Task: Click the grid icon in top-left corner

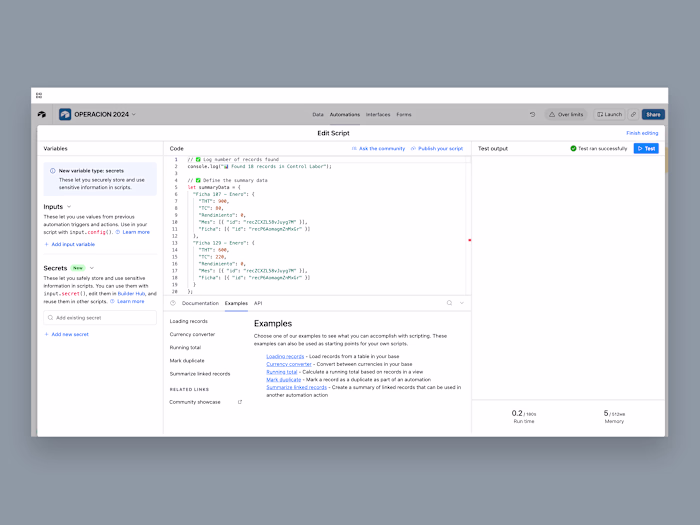Action: [x=39, y=95]
